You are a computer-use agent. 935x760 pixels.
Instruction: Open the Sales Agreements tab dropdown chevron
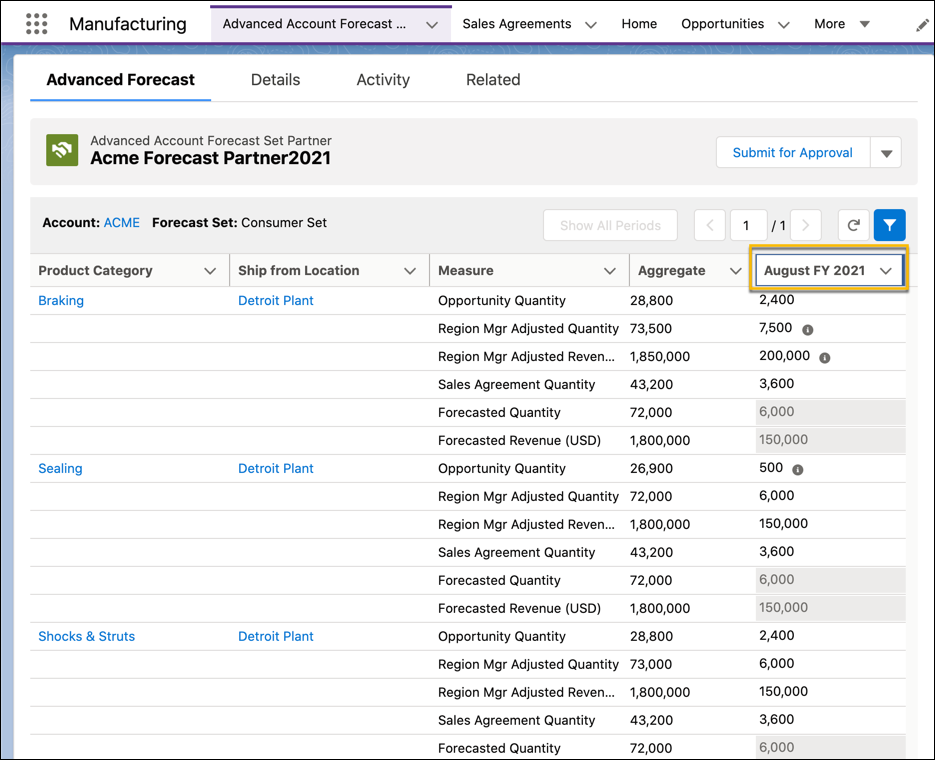(591, 25)
